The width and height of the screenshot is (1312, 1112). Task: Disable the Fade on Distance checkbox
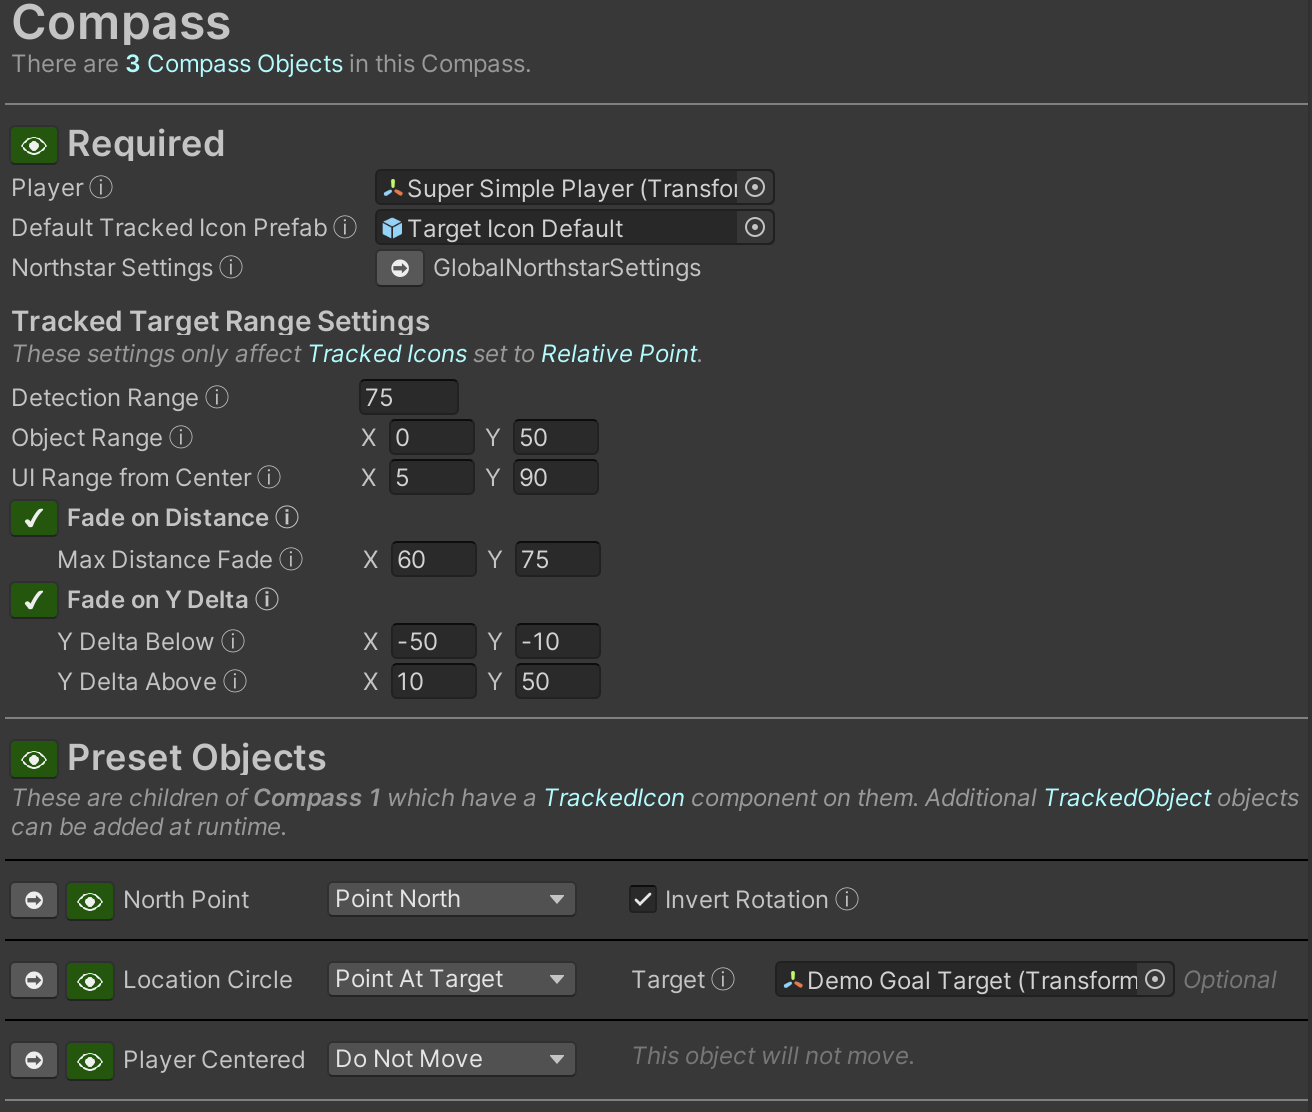pos(34,518)
